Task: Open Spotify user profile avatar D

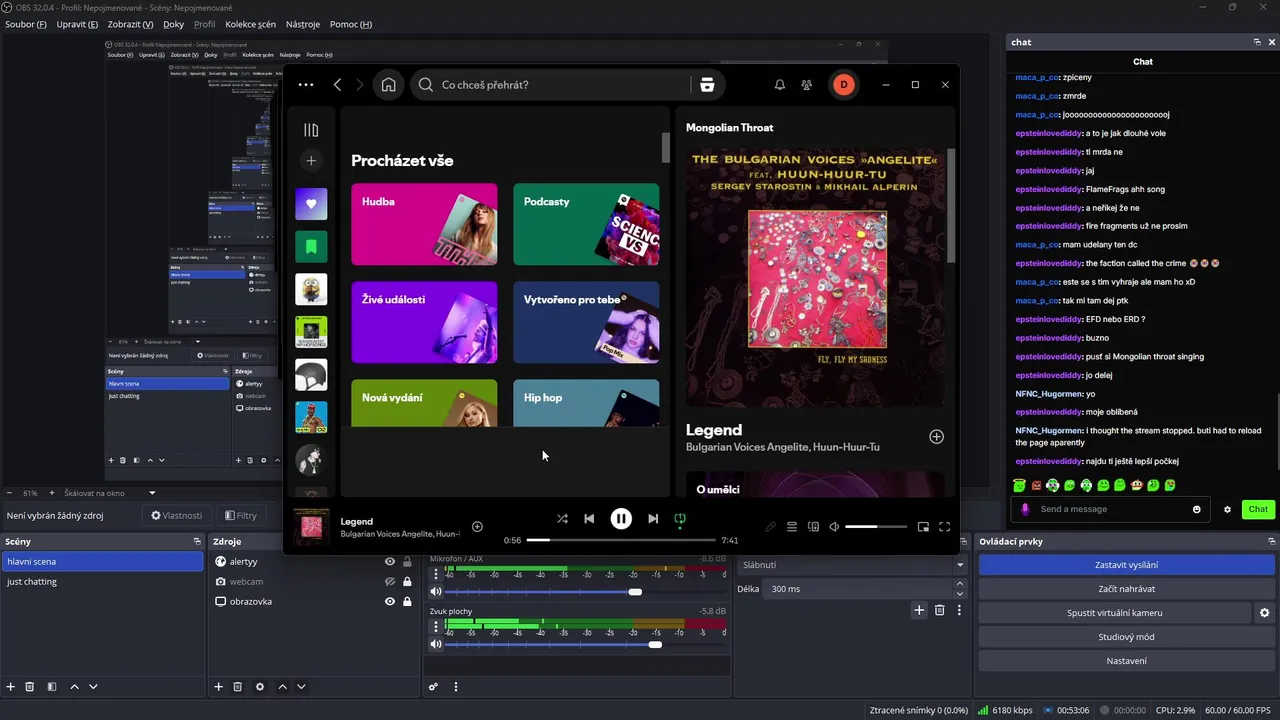Action: [843, 85]
